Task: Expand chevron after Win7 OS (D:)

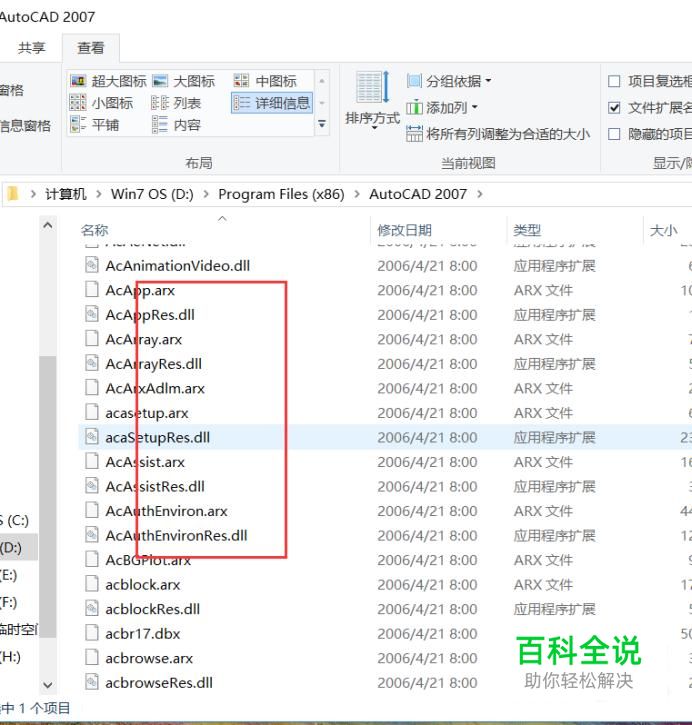Action: click(x=206, y=194)
